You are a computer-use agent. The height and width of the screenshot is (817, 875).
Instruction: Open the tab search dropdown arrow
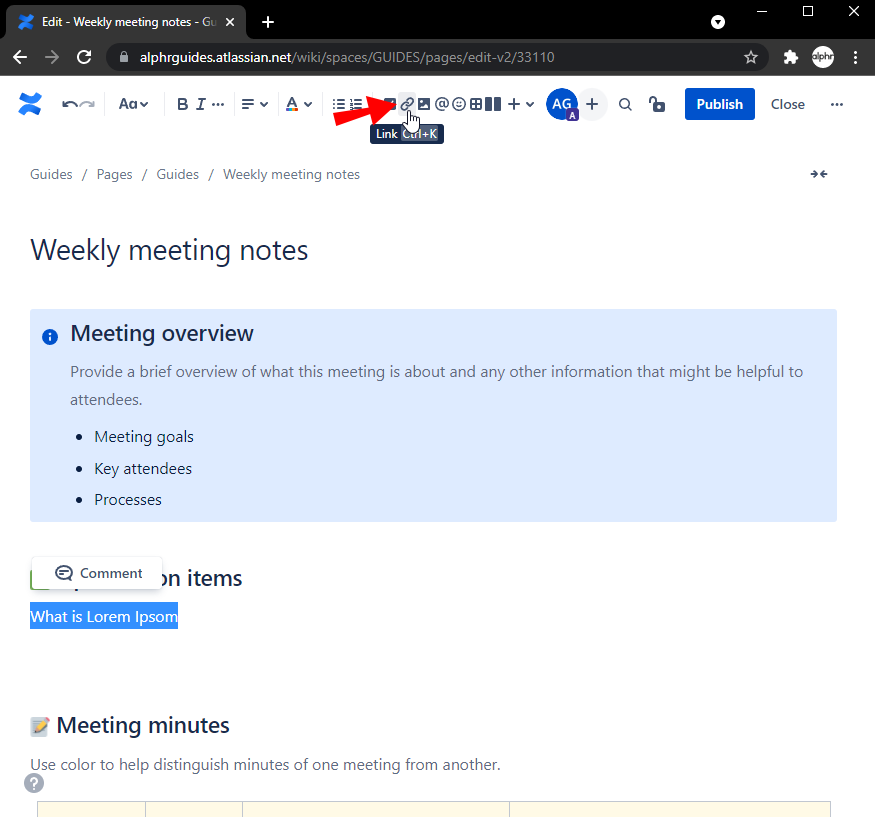tap(718, 22)
